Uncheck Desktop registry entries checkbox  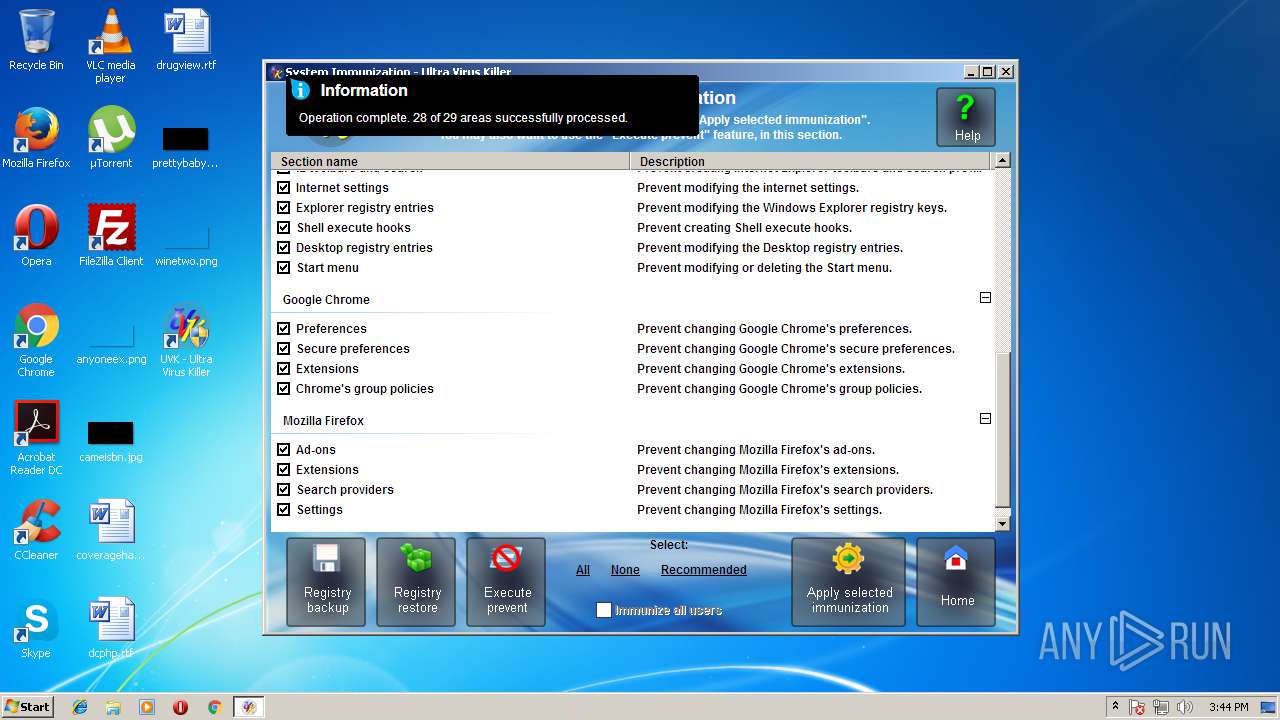click(x=283, y=247)
